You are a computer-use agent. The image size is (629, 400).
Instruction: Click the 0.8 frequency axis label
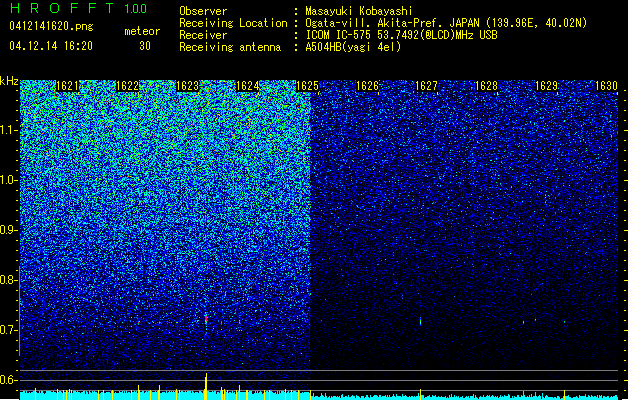pyautogui.click(x=9, y=280)
